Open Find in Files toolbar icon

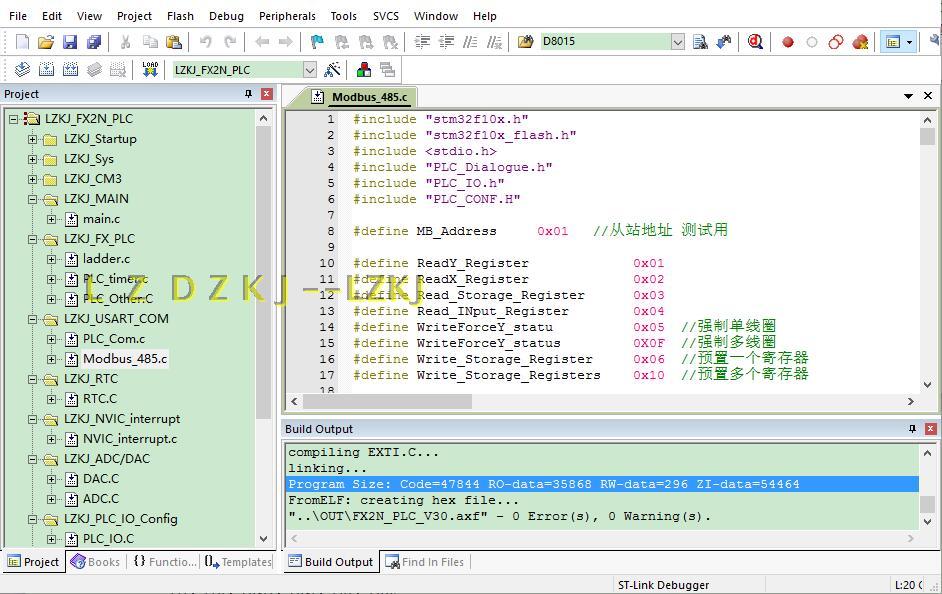click(x=526, y=41)
